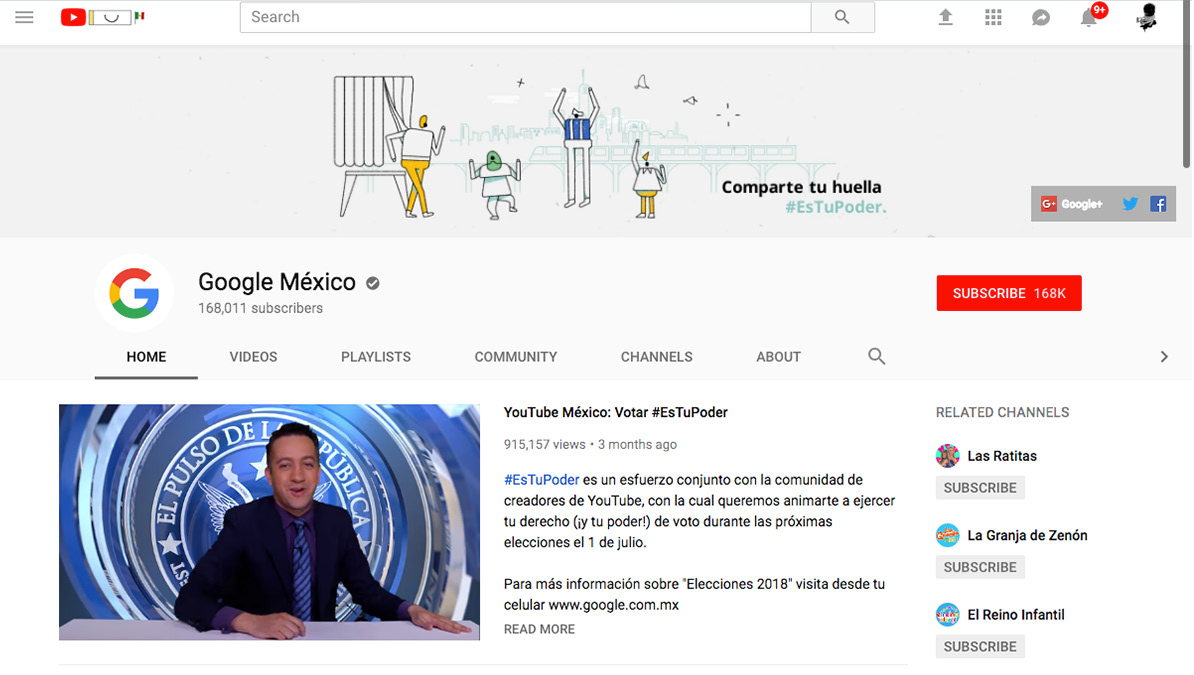The image size is (1194, 675).
Task: Click the Google México channel name
Action: [x=276, y=282]
